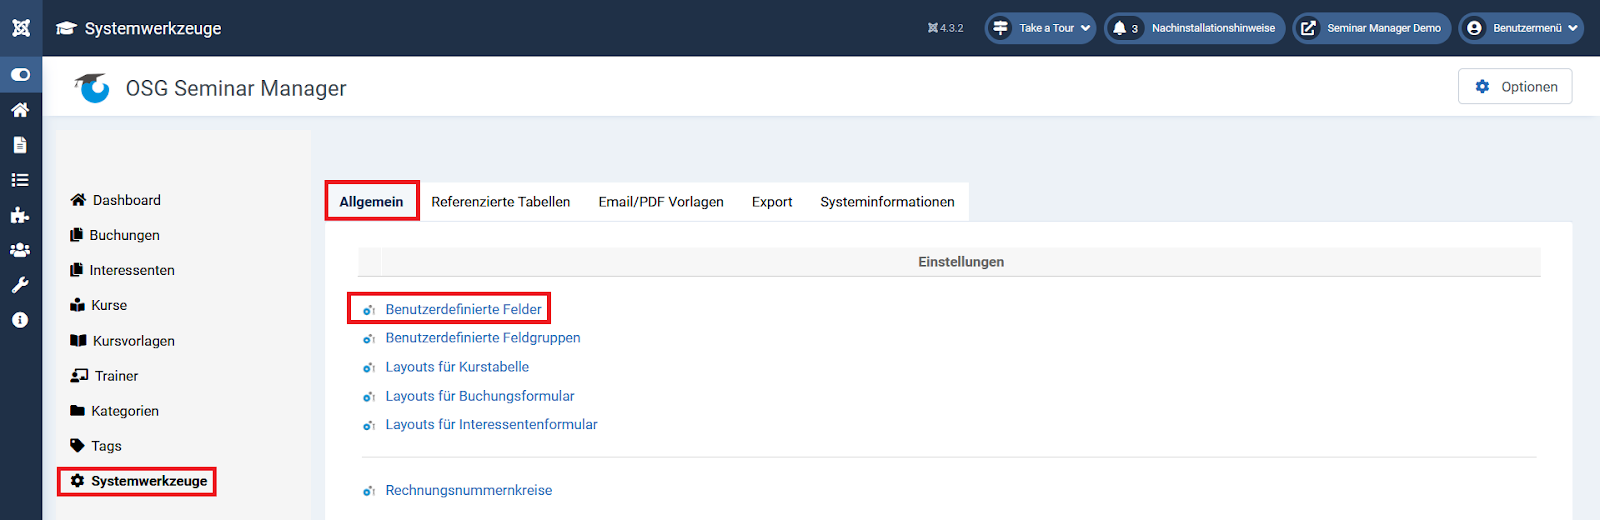
Task: Switch to Referenzierte Tabellen tab
Action: [501, 201]
